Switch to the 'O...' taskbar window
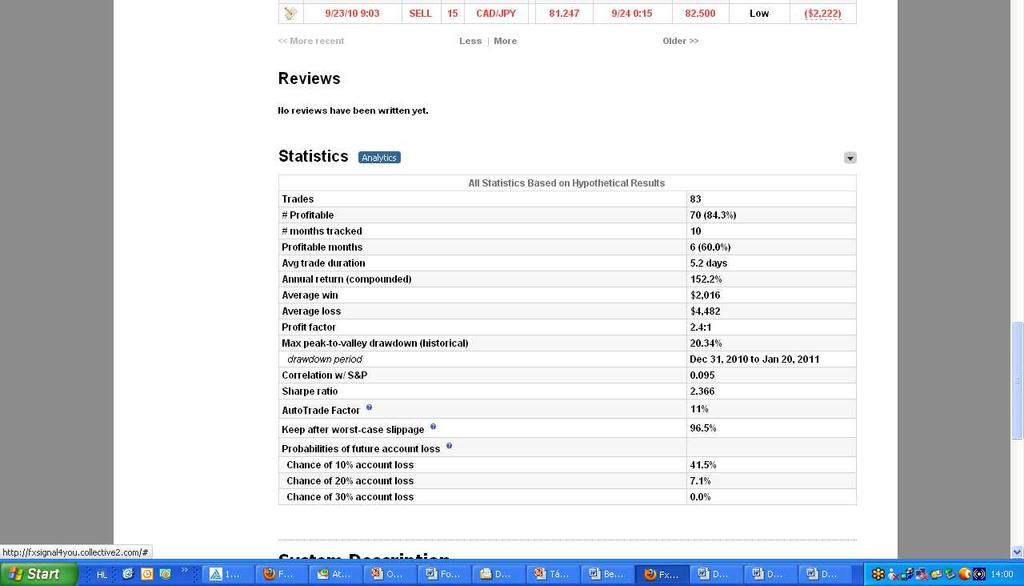The width and height of the screenshot is (1024, 586). 387,574
